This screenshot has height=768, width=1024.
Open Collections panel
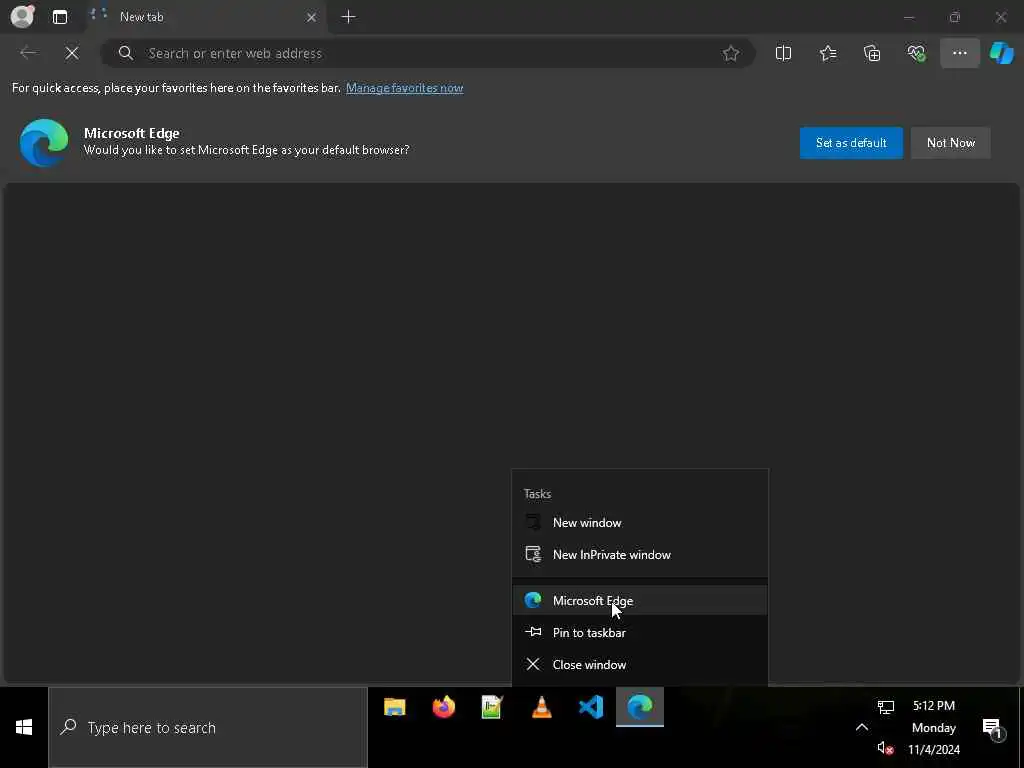coord(872,54)
